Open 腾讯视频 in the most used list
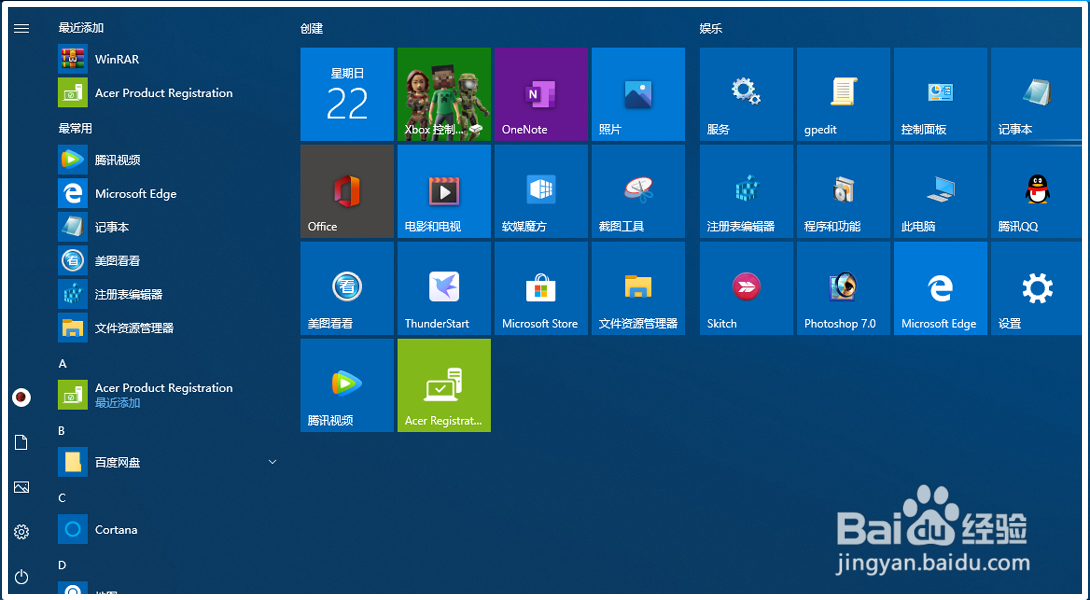 [168, 160]
